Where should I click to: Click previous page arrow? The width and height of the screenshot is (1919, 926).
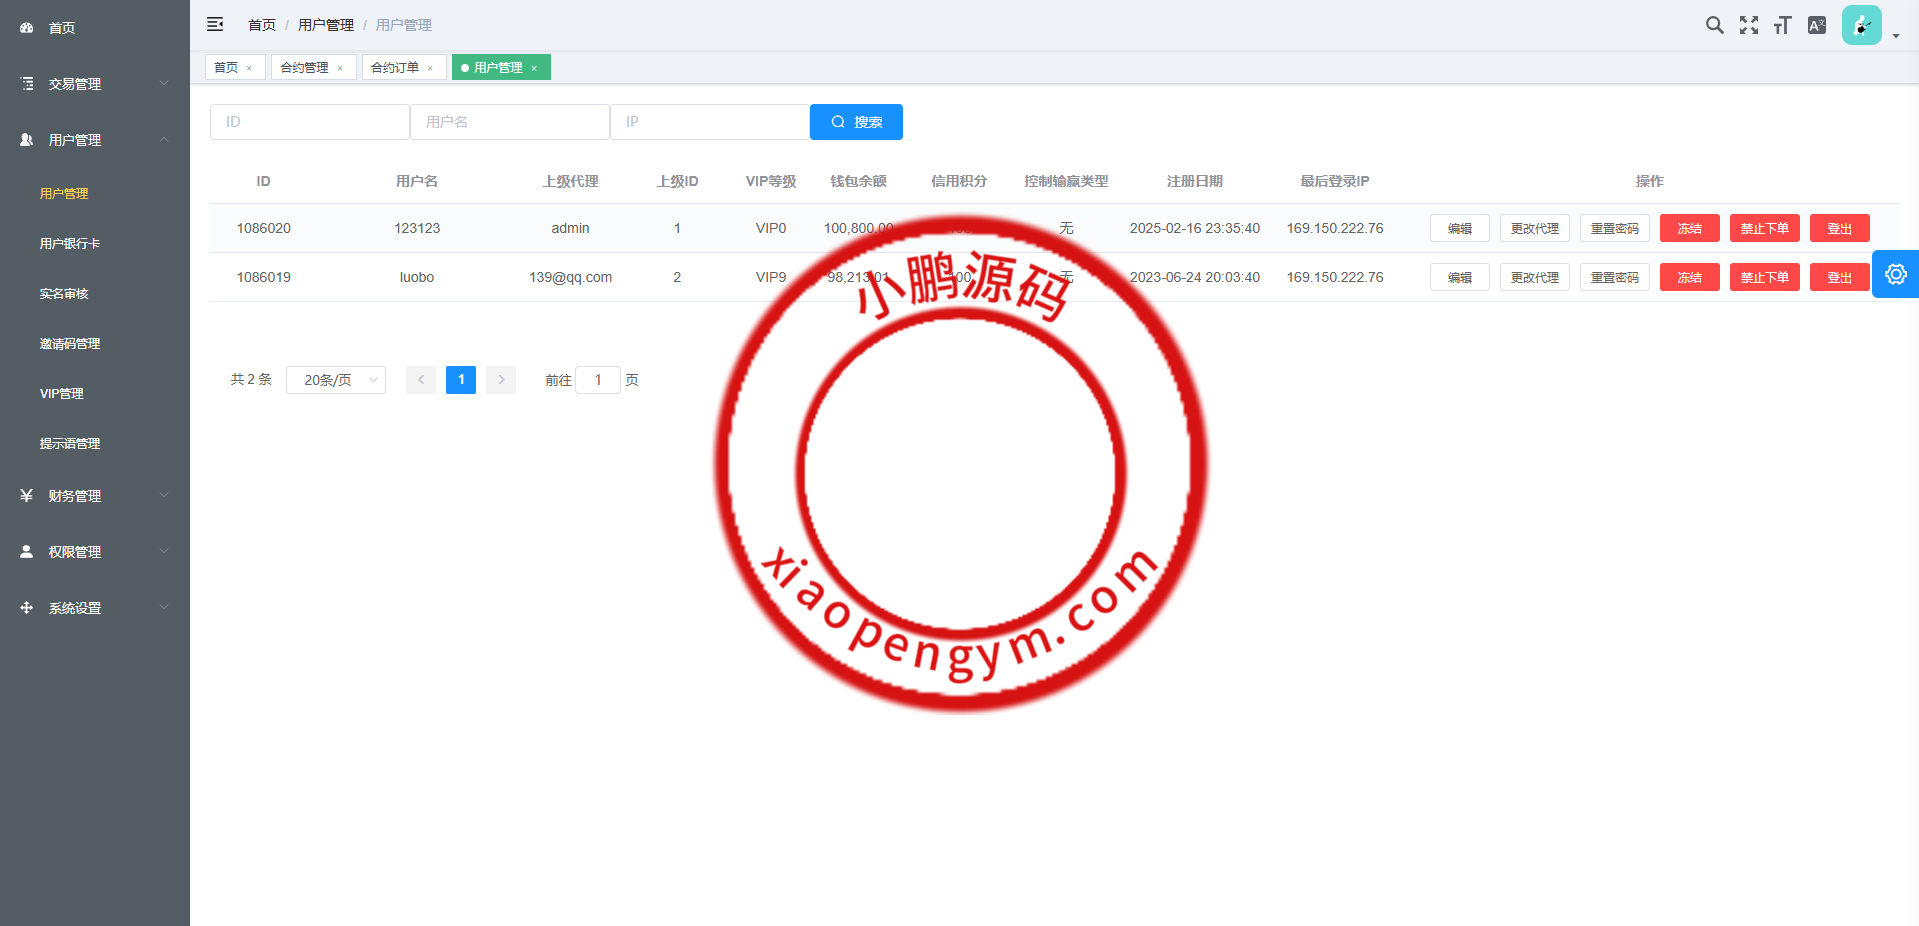tap(421, 380)
